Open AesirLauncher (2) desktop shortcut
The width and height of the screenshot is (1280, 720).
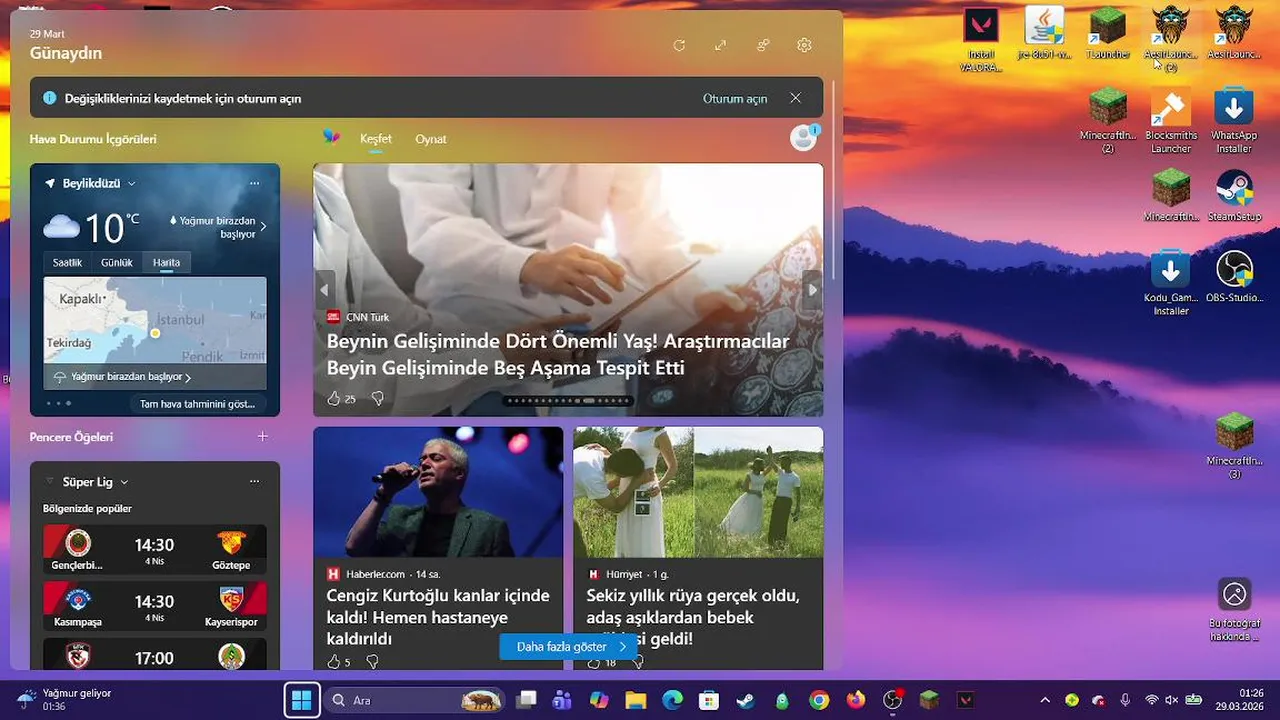coord(1170,40)
